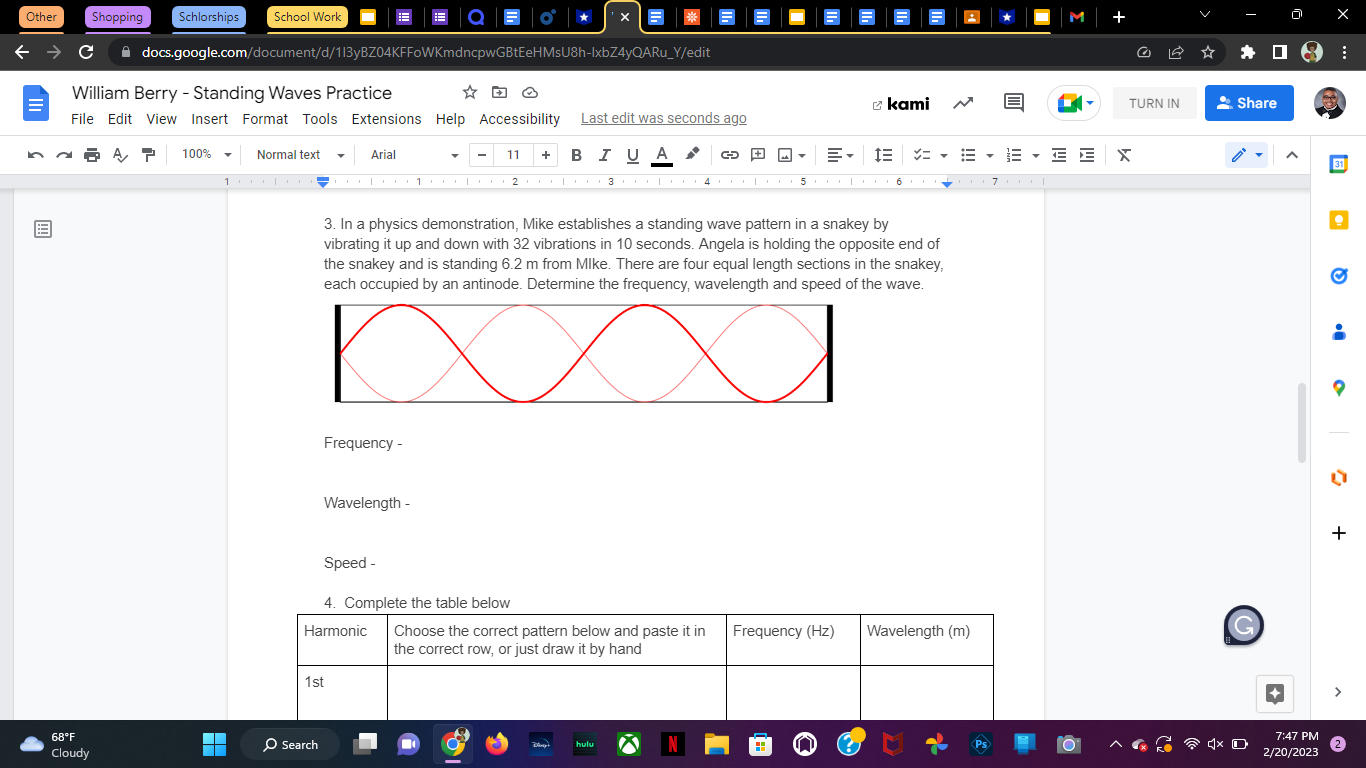Open Google Maps side panel

1339,388
